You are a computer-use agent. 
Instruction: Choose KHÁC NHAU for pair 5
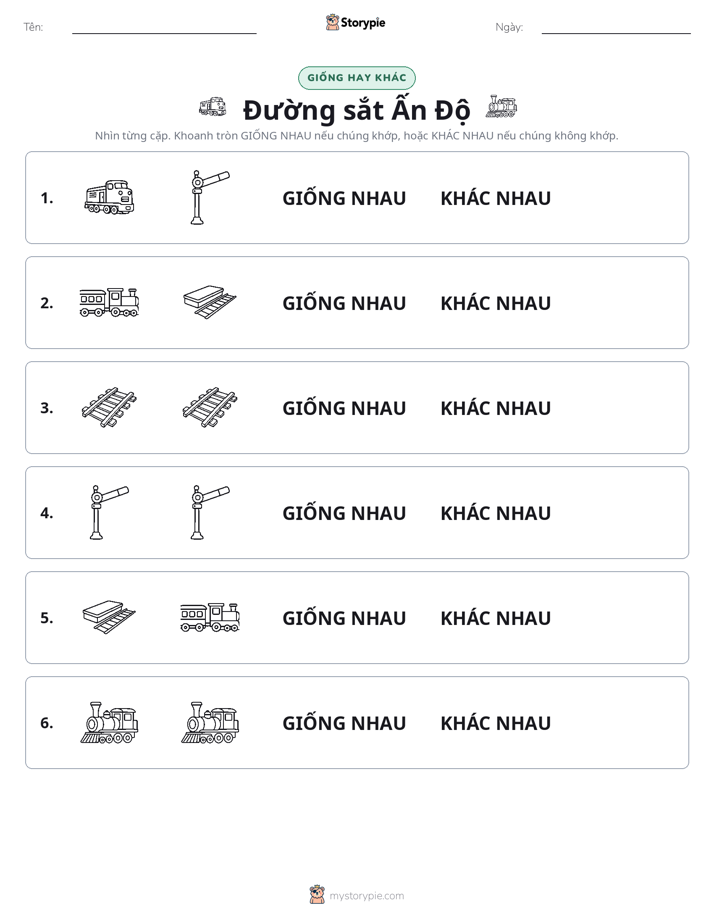pyautogui.click(x=495, y=618)
